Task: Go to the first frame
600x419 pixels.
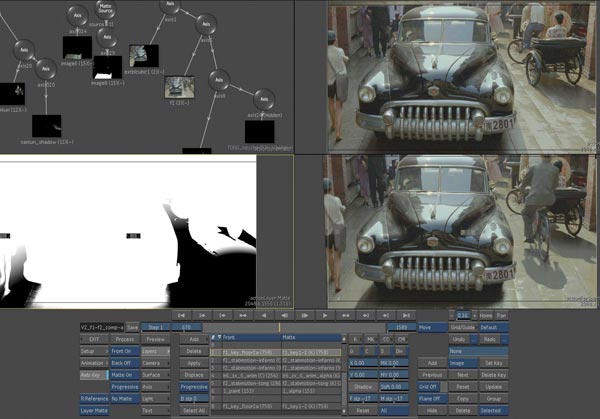Action: 181,314
